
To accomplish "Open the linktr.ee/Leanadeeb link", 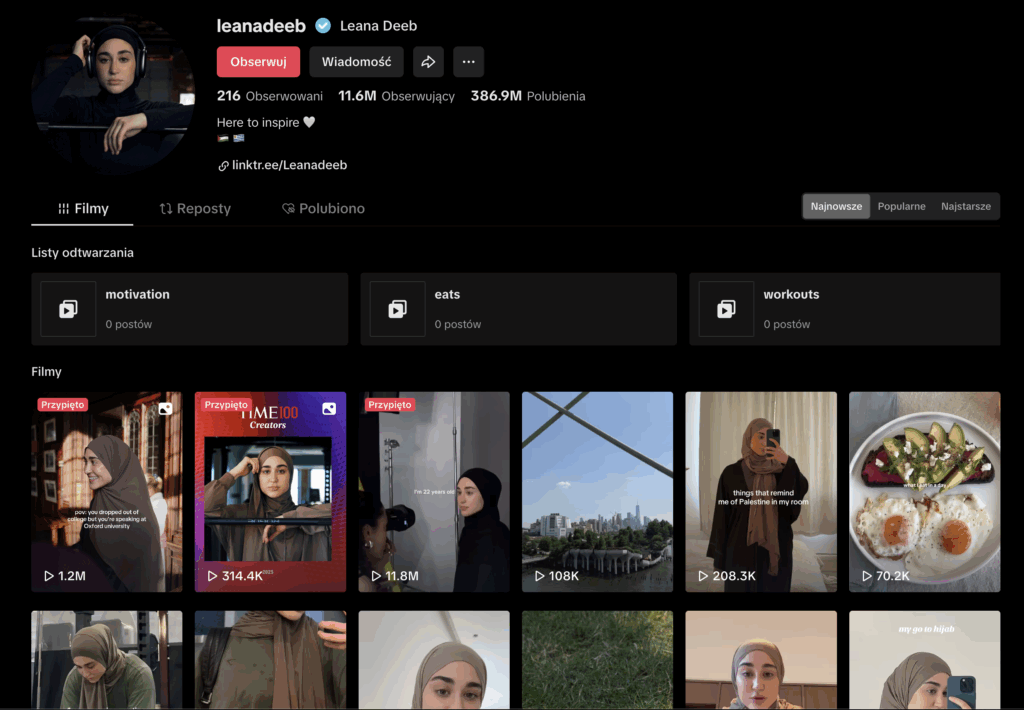I will coord(289,165).
